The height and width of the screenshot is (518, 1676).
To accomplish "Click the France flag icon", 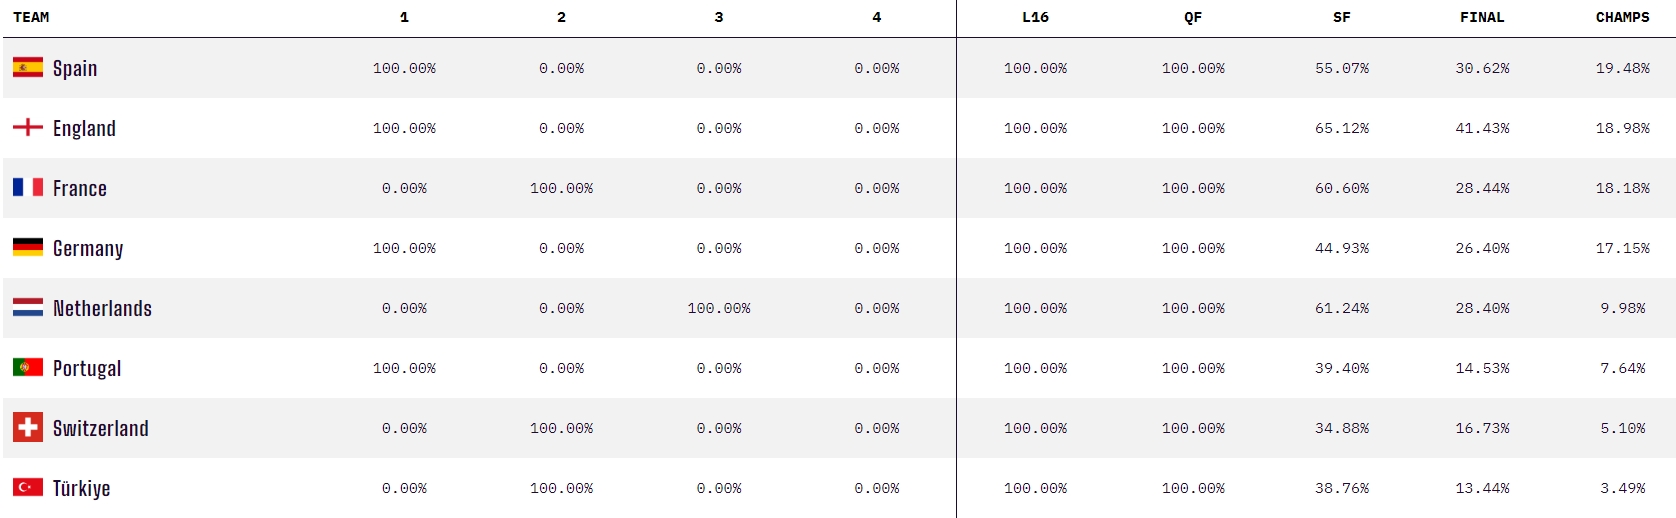I will 28,187.
